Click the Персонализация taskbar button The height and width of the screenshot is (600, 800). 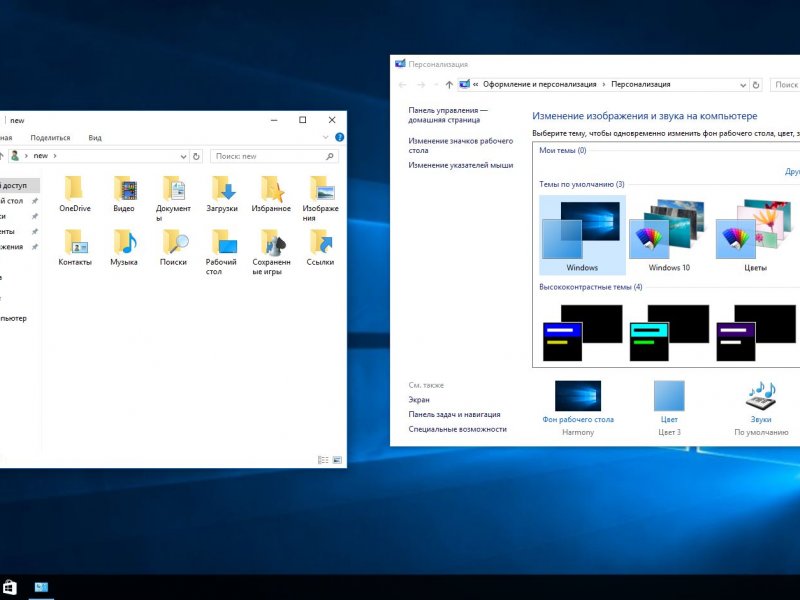41,587
